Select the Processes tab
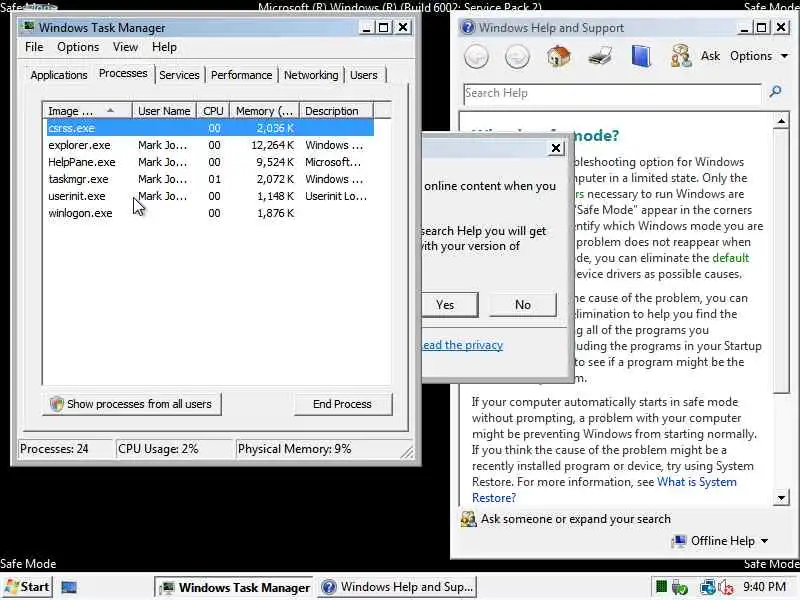Image resolution: width=800 pixels, height=600 pixels. (x=123, y=73)
